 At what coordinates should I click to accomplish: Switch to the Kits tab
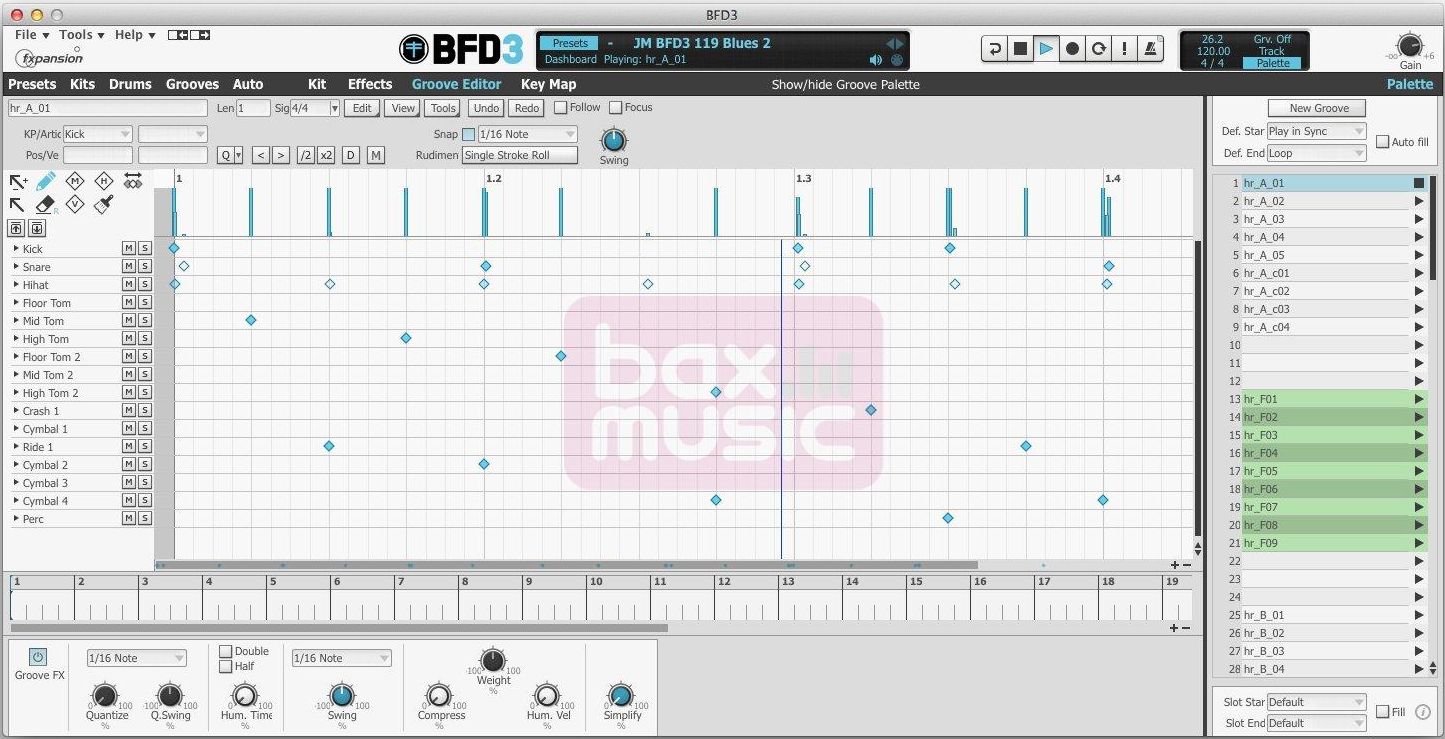pos(82,84)
